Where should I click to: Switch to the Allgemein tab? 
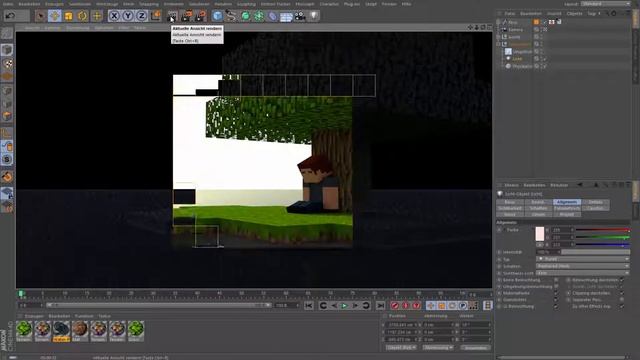tap(567, 202)
